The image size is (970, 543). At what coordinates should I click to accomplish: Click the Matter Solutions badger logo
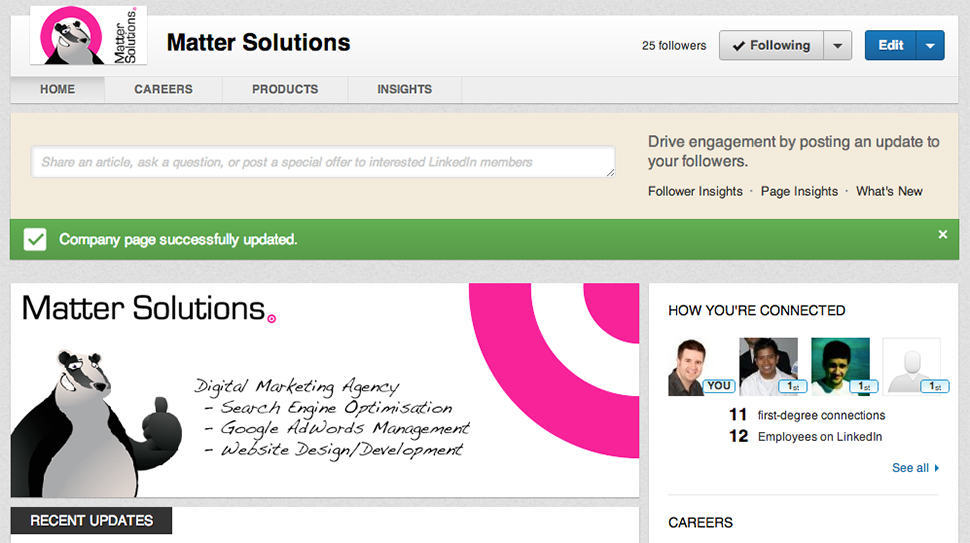tap(88, 36)
